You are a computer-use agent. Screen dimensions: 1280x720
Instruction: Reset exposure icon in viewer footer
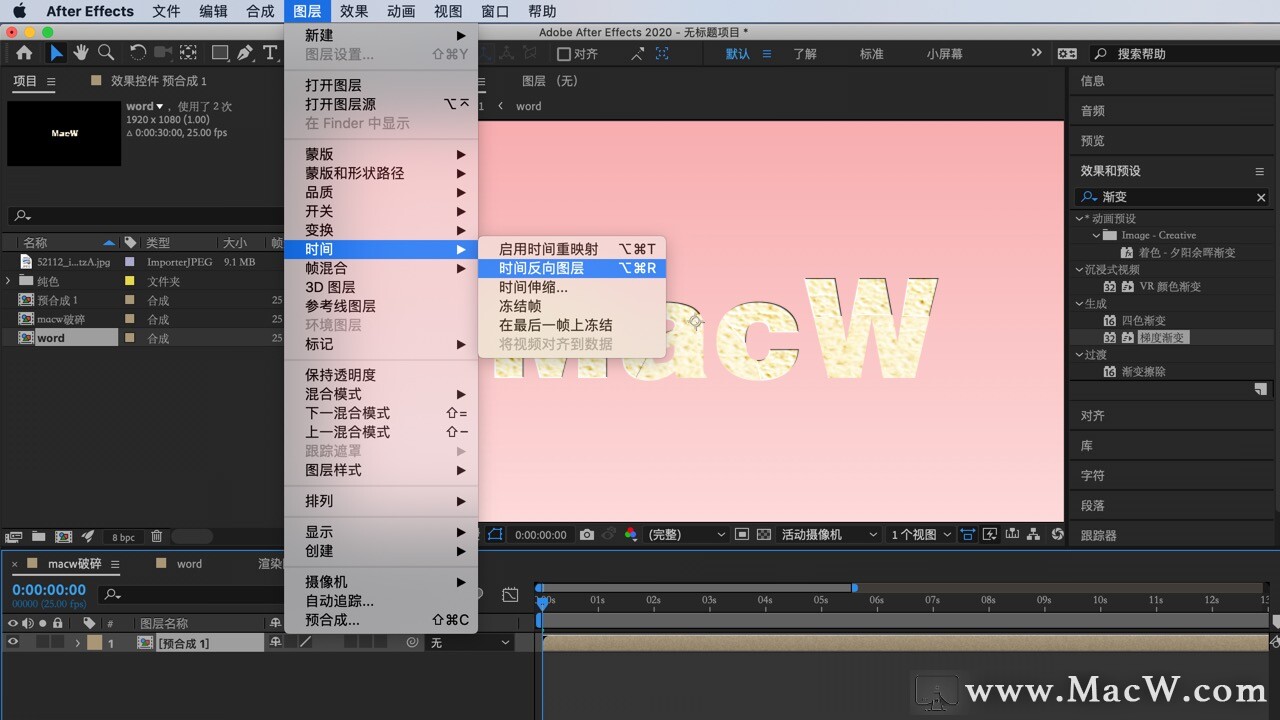(x=1058, y=535)
